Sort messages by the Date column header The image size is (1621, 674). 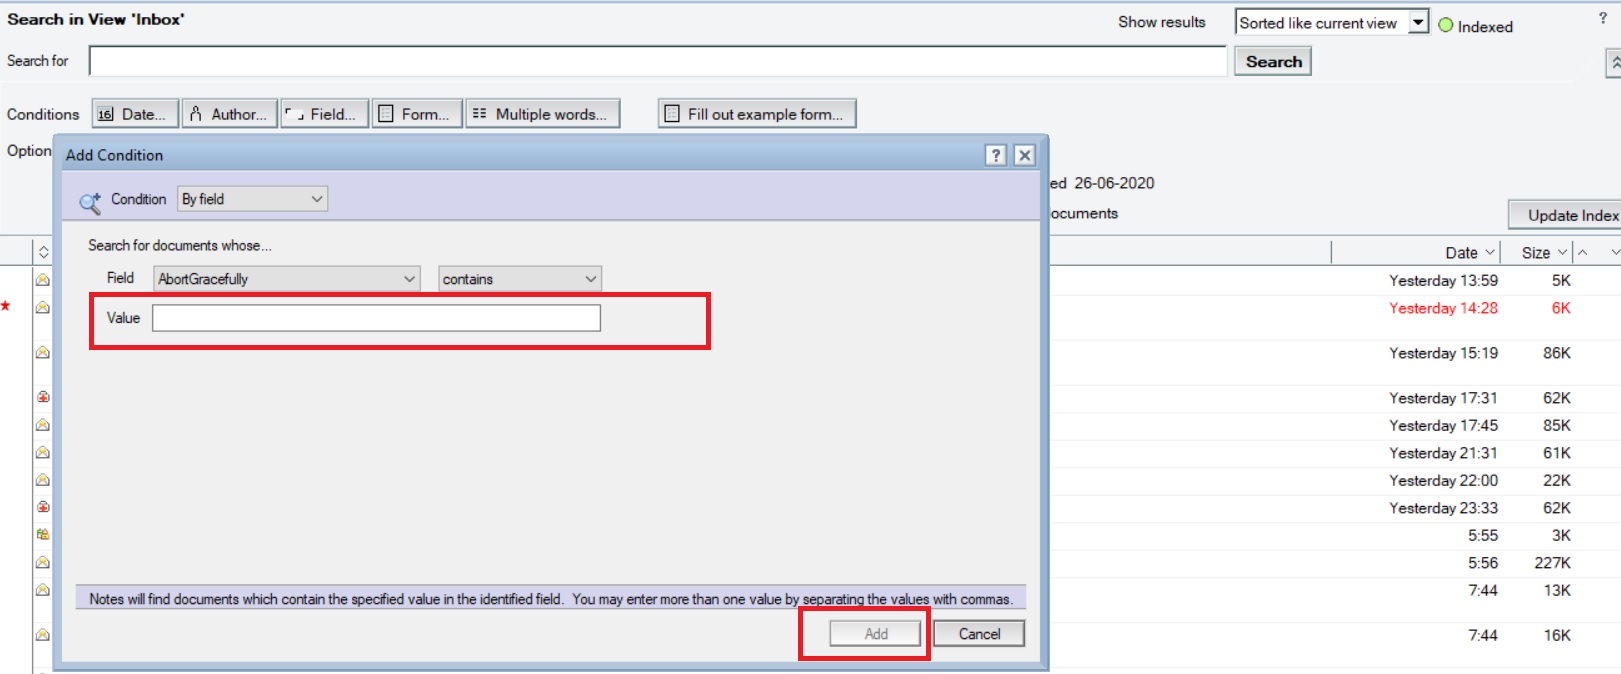(x=1462, y=253)
